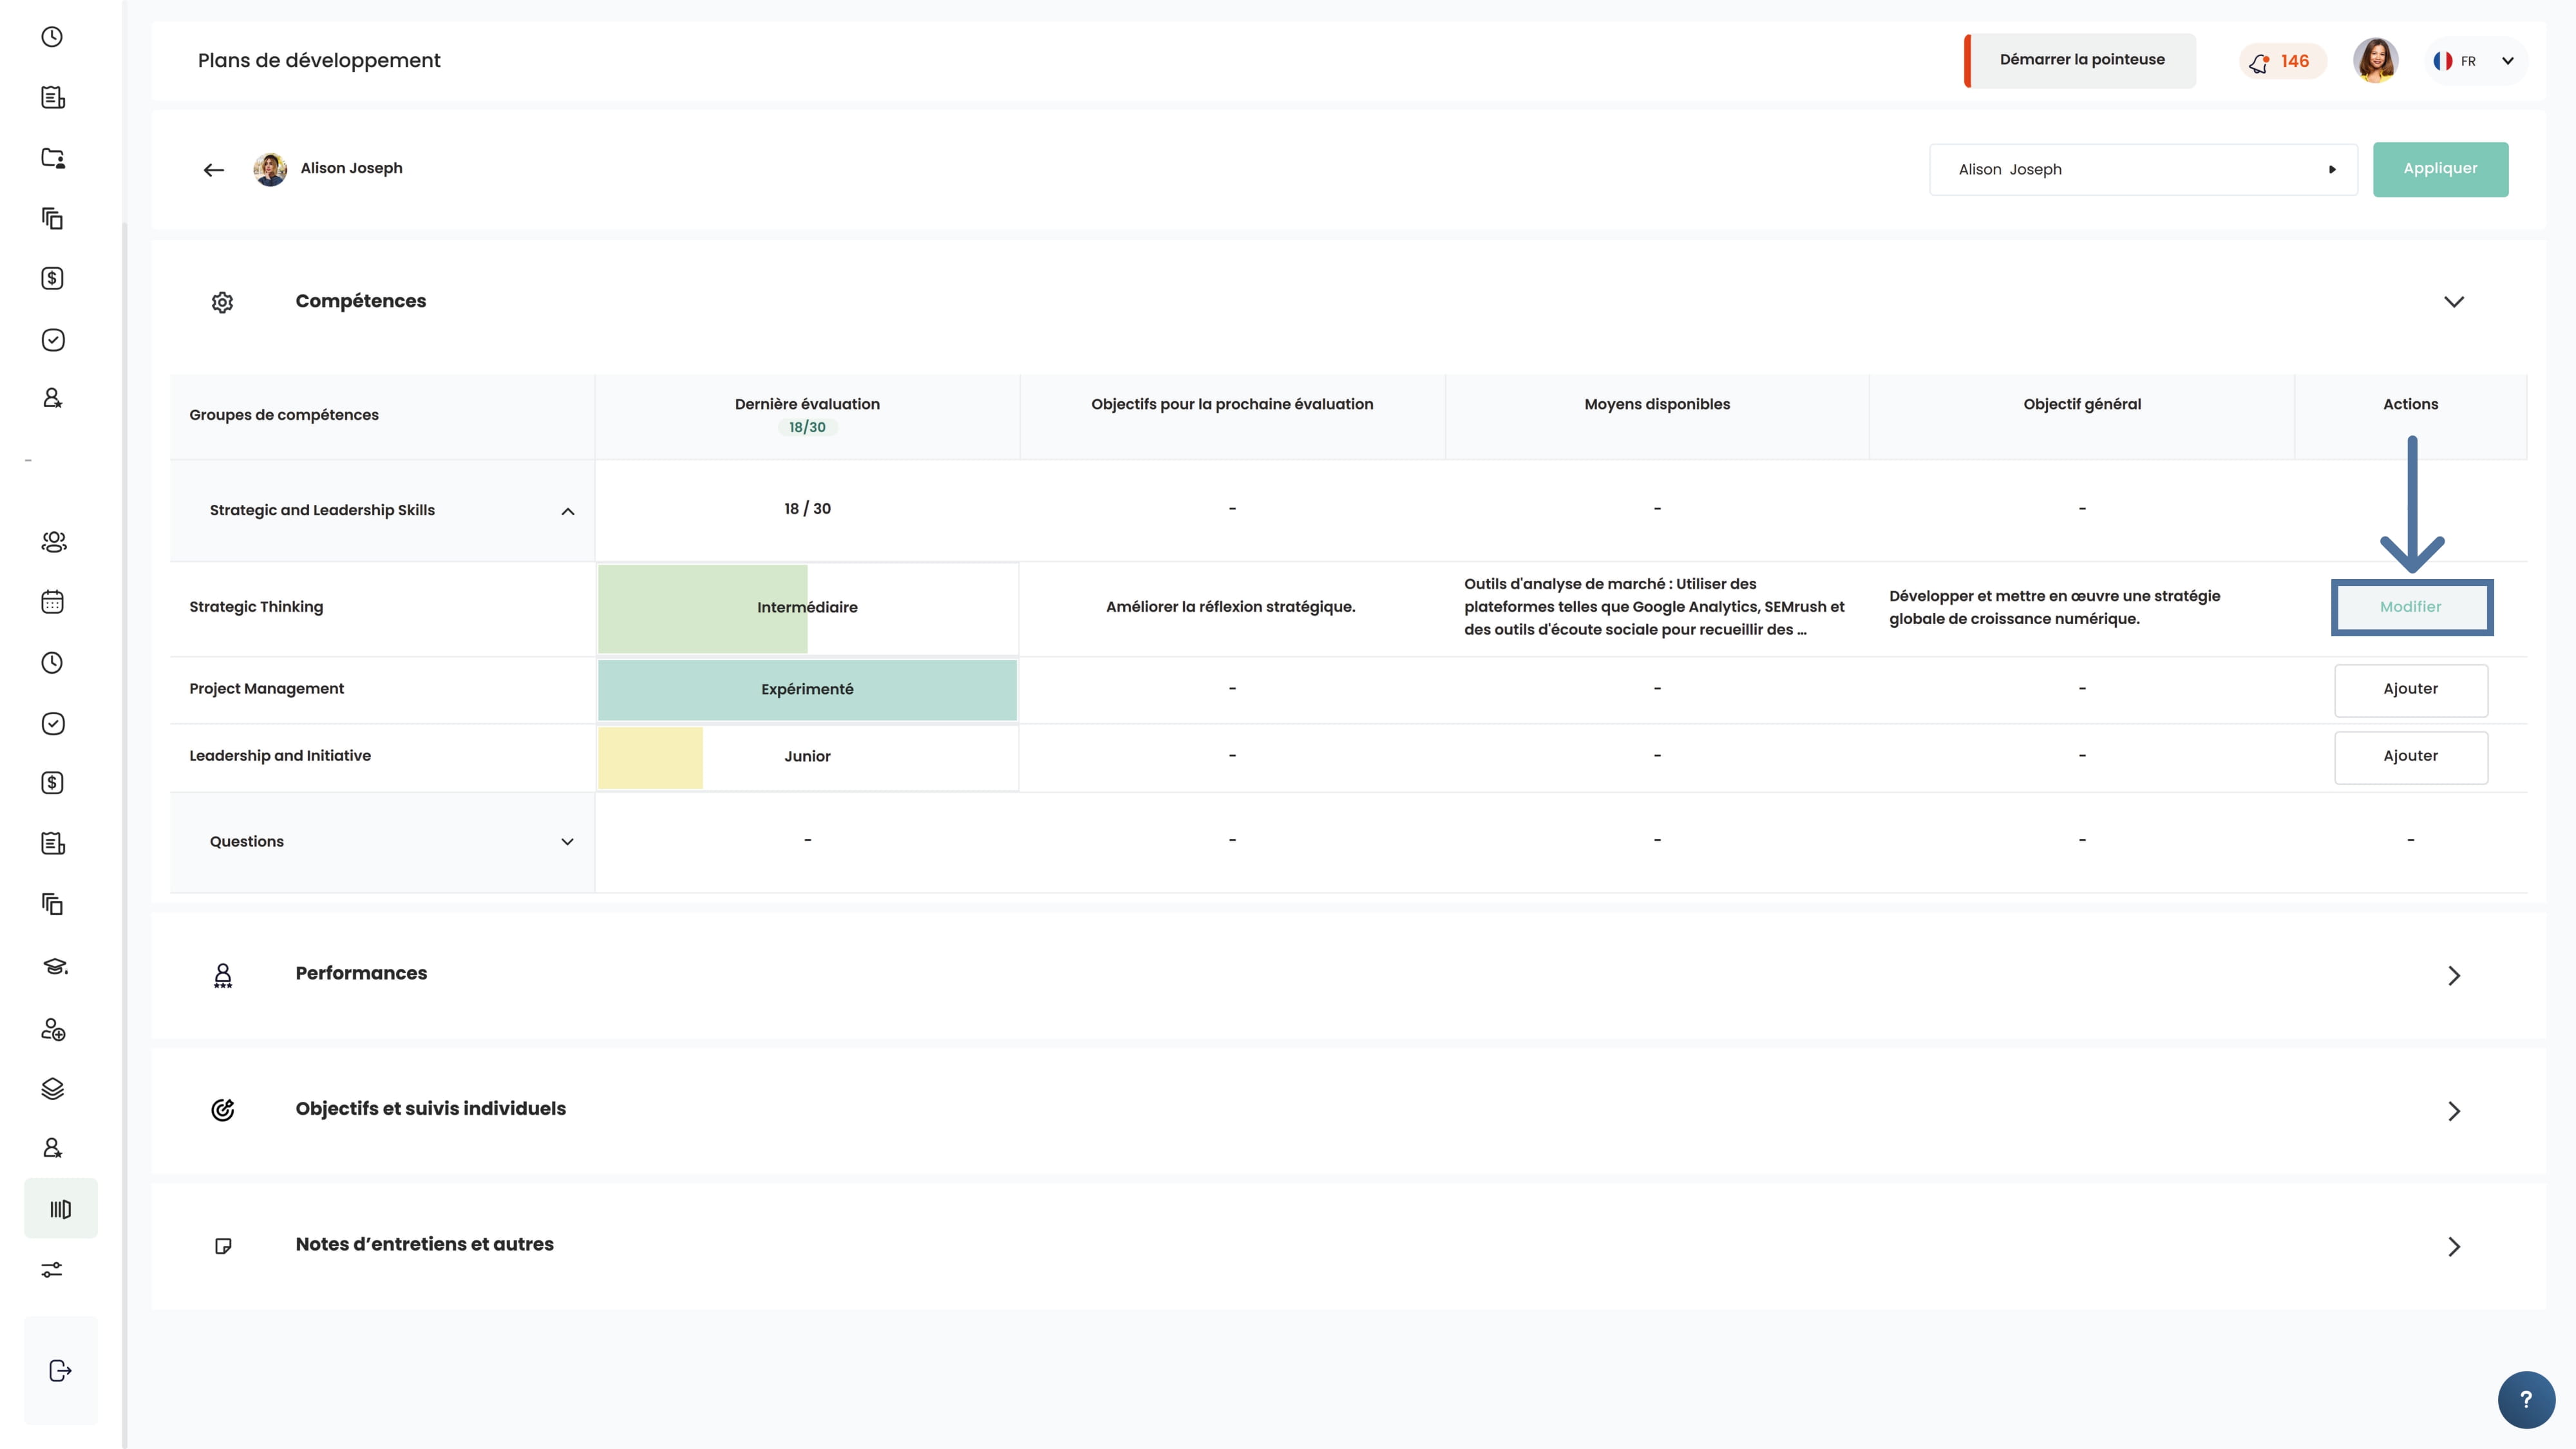Click the back arrow next to Alison Joseph

coord(213,170)
